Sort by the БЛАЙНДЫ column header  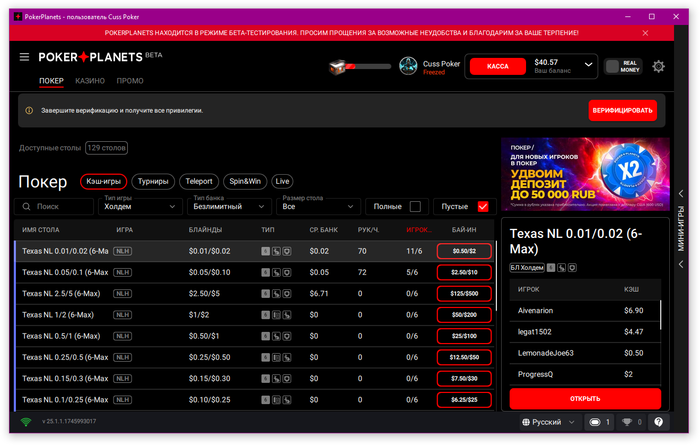point(205,230)
